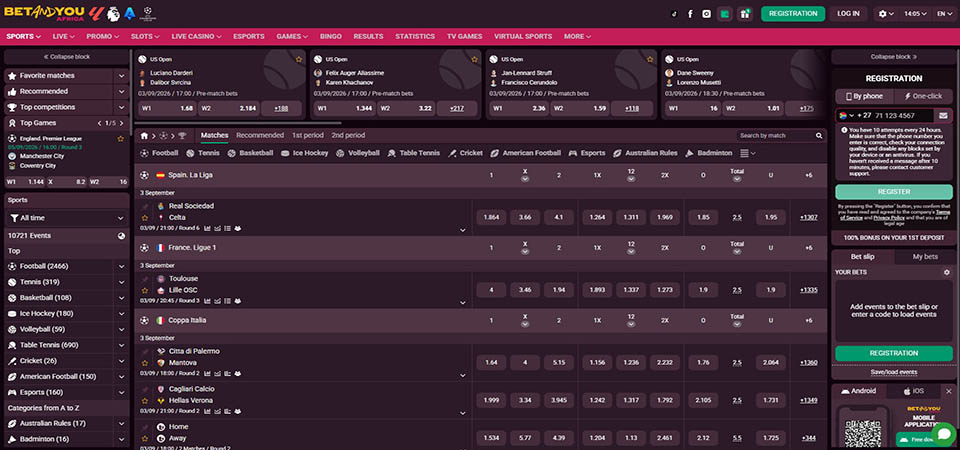This screenshot has width=960, height=450.
Task: Star the Manchester City vs Coventry City game
Action: pyautogui.click(x=121, y=139)
